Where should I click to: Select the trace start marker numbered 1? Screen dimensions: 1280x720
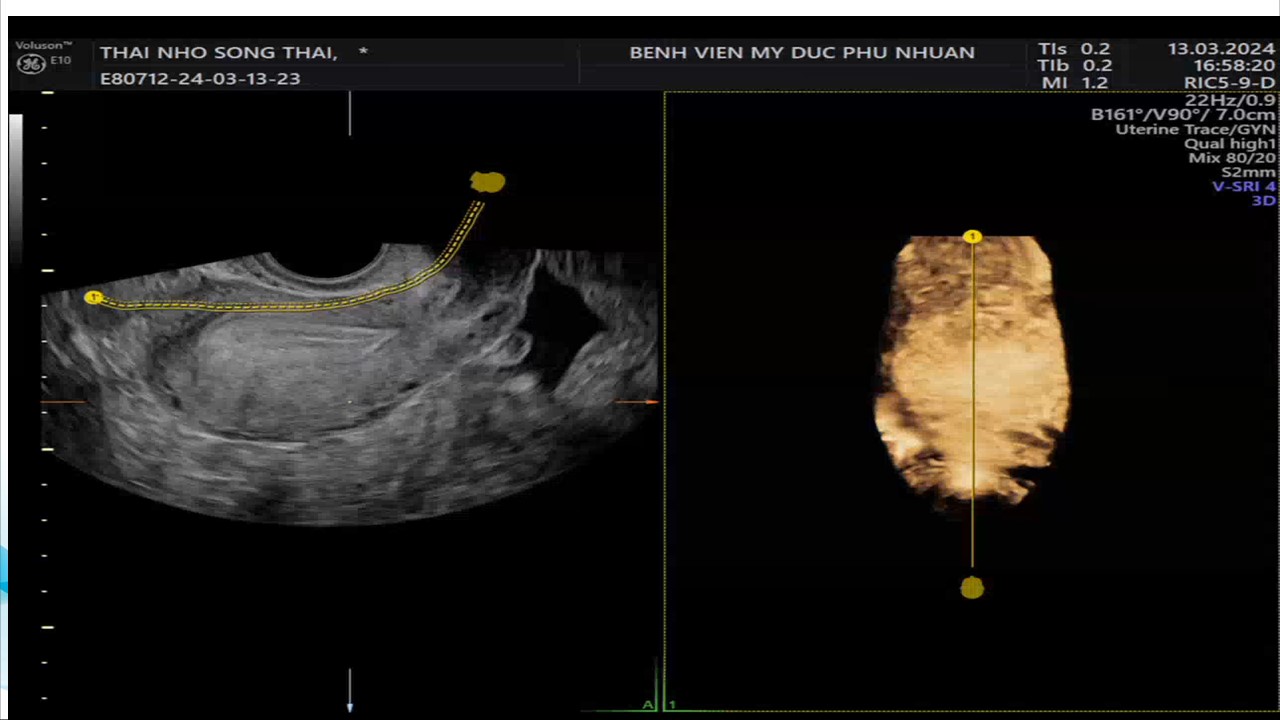point(93,297)
